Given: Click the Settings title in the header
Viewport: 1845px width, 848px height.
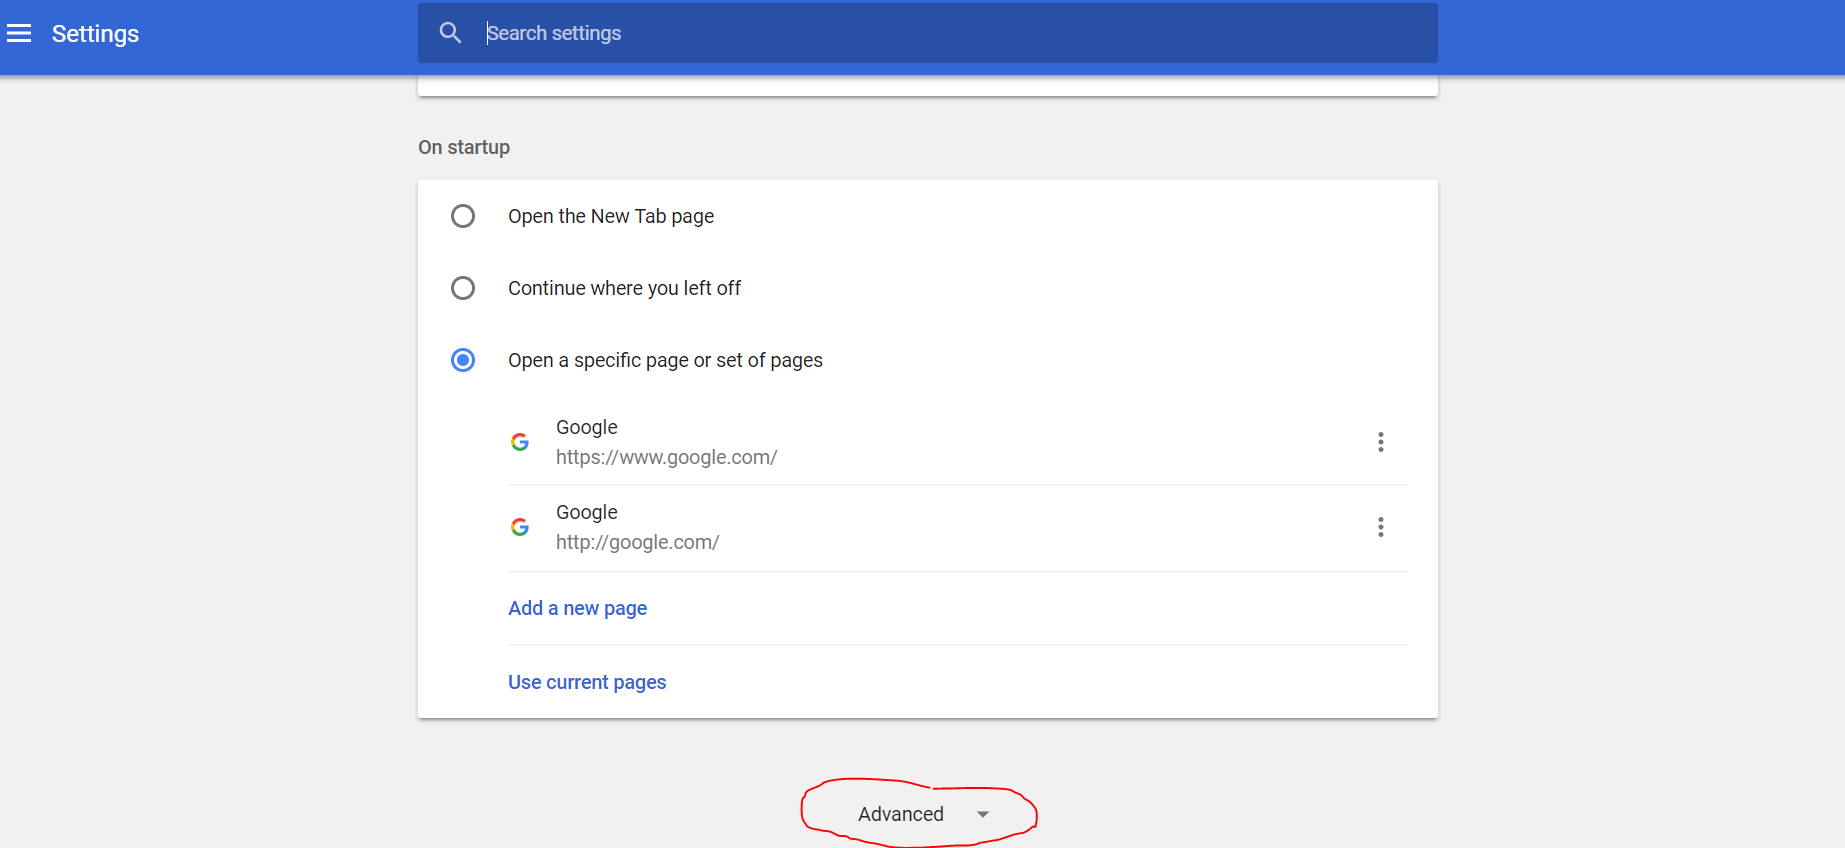Looking at the screenshot, I should pyautogui.click(x=95, y=34).
